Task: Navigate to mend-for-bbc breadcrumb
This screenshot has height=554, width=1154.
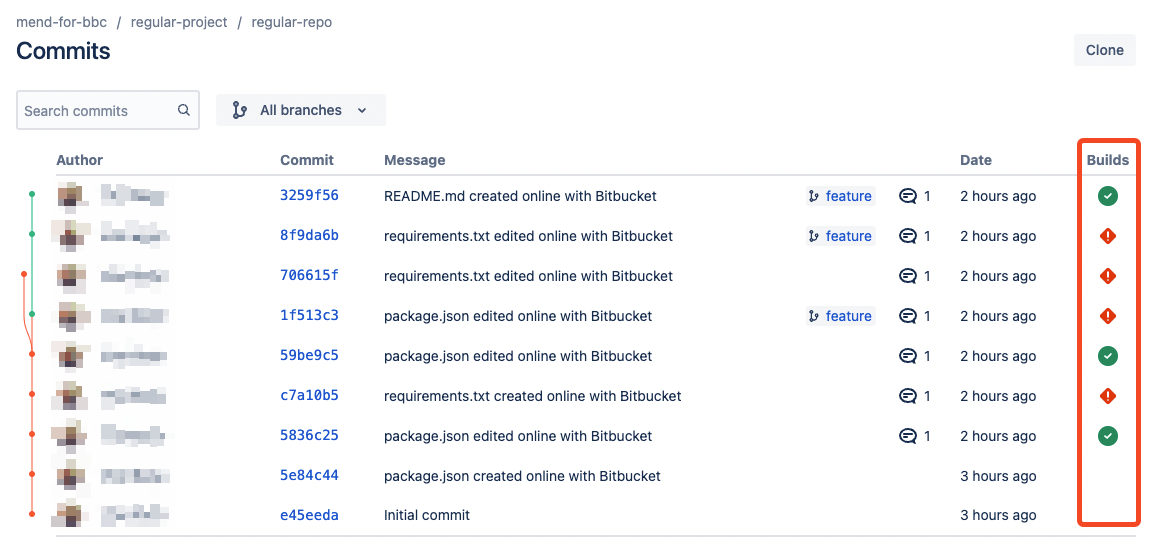Action: pos(61,22)
